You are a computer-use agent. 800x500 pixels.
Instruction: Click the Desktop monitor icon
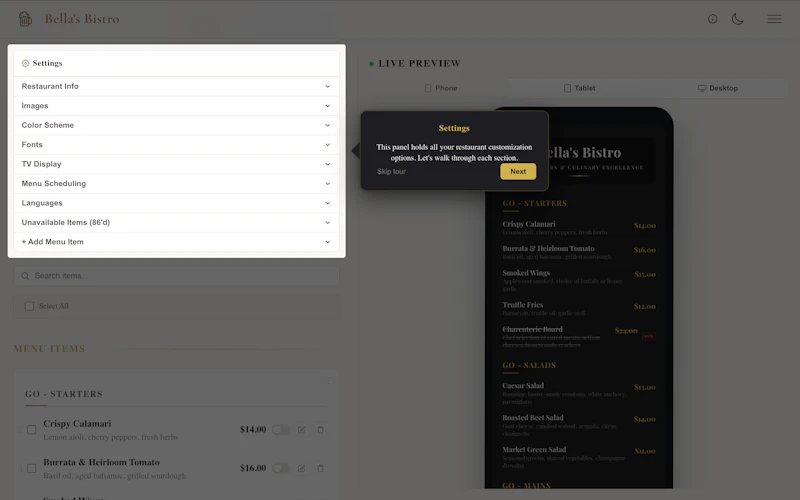[x=702, y=88]
